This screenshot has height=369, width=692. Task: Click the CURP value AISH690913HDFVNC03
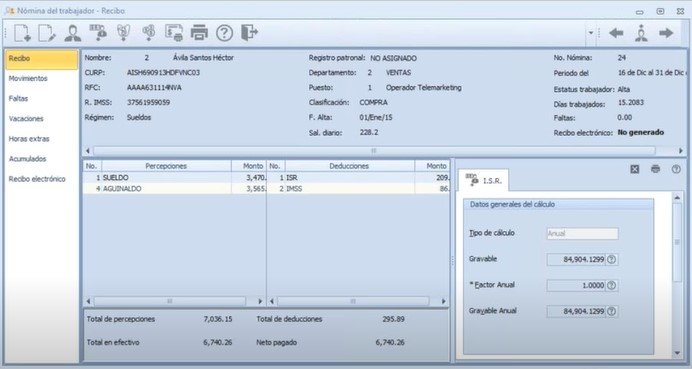163,72
